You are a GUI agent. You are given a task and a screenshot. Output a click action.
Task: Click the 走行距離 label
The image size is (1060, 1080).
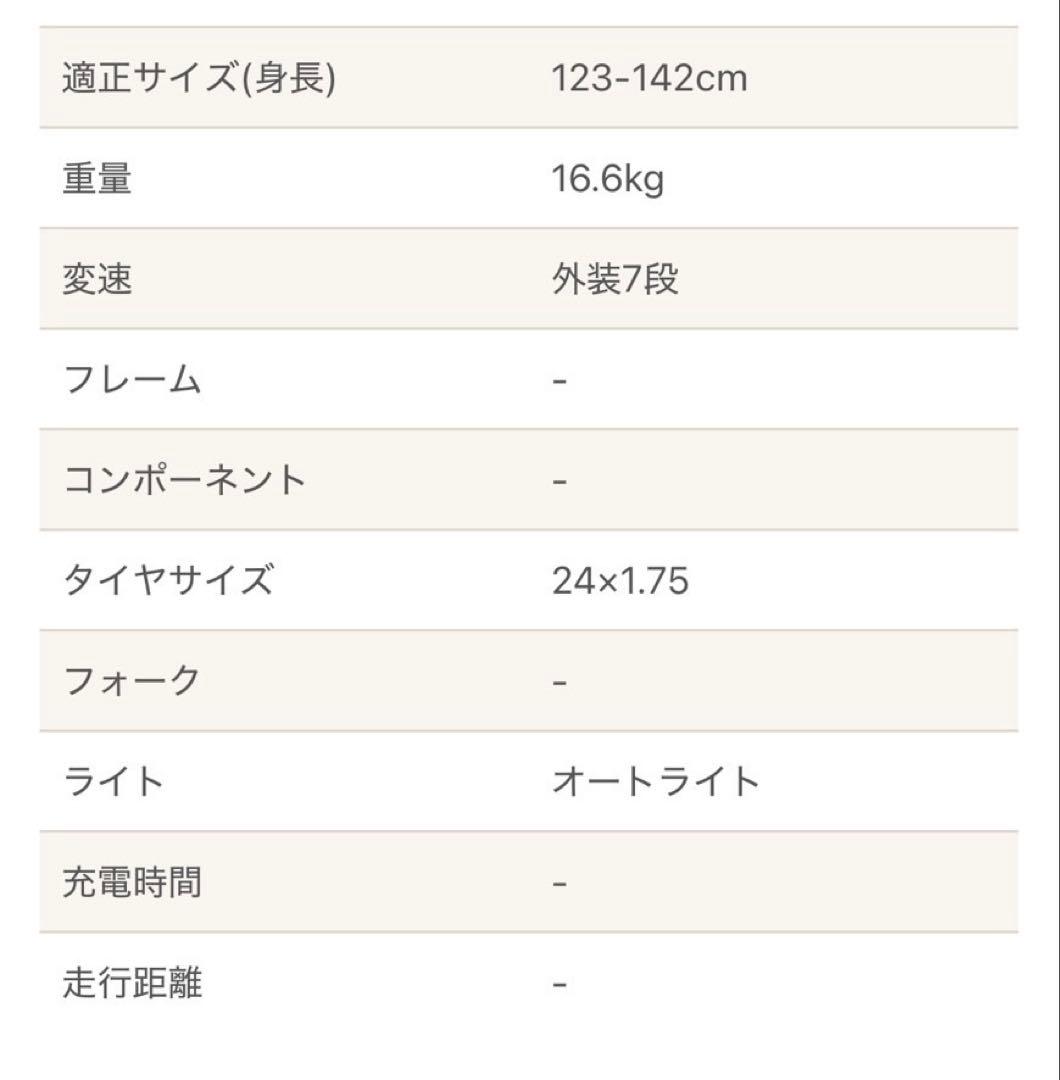pyautogui.click(x=131, y=983)
